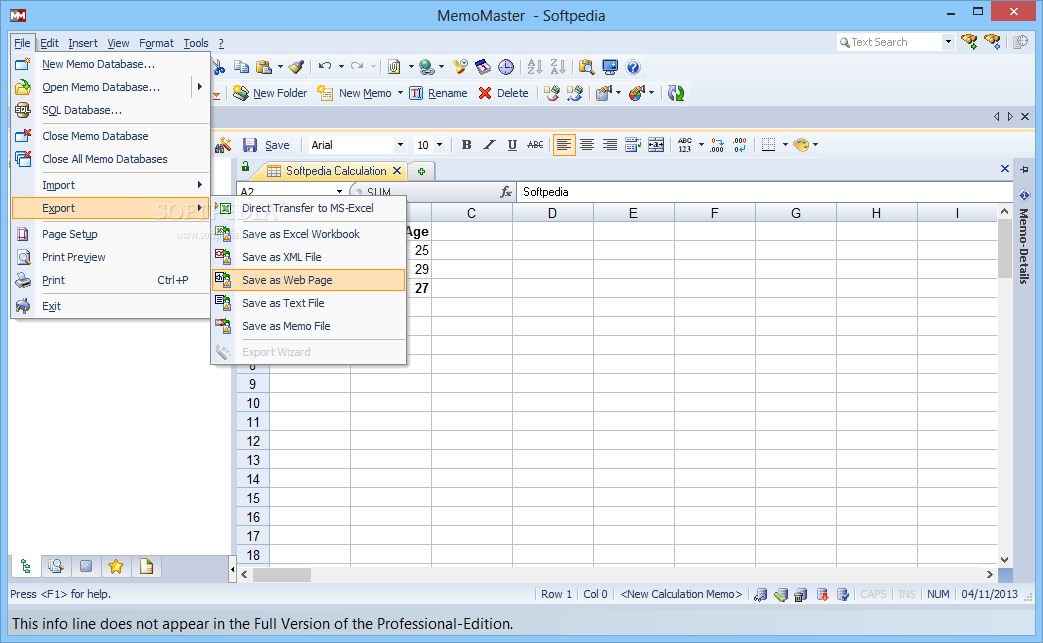Open the paperclip attachment tool
Viewport: 1043px width, 643px height.
(394, 67)
